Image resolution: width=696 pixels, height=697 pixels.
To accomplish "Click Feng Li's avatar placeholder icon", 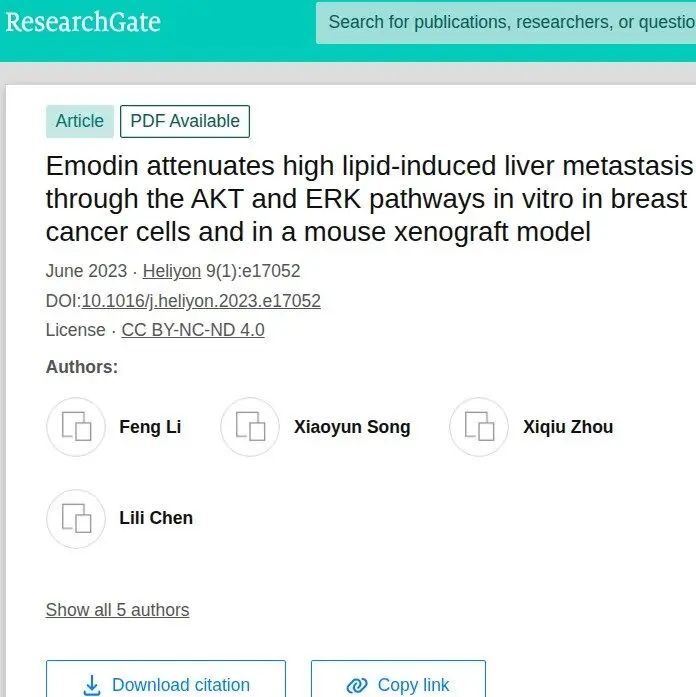I will point(76,427).
